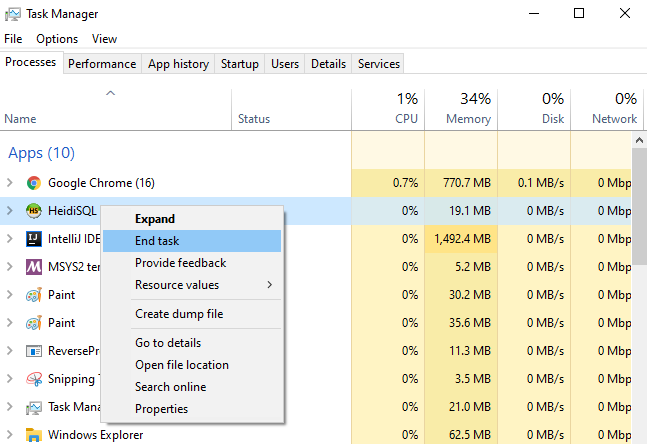This screenshot has width=647, height=444.
Task: Sort by the Memory column header
Action: pos(461,110)
